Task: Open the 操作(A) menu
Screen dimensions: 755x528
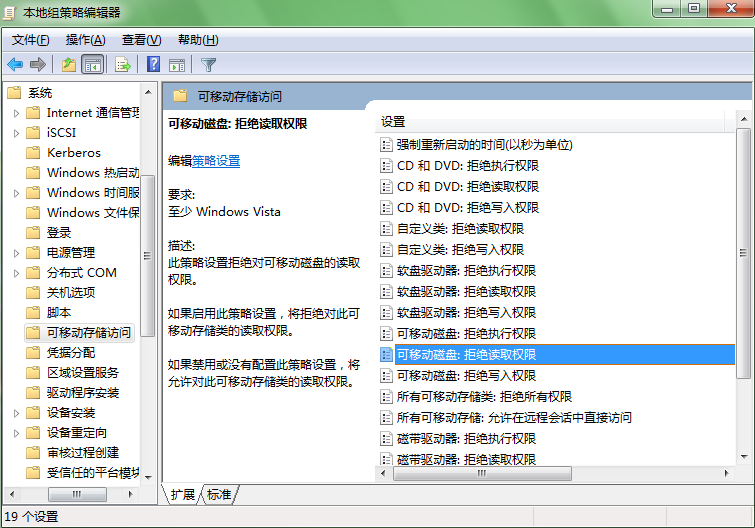Action: (x=85, y=40)
